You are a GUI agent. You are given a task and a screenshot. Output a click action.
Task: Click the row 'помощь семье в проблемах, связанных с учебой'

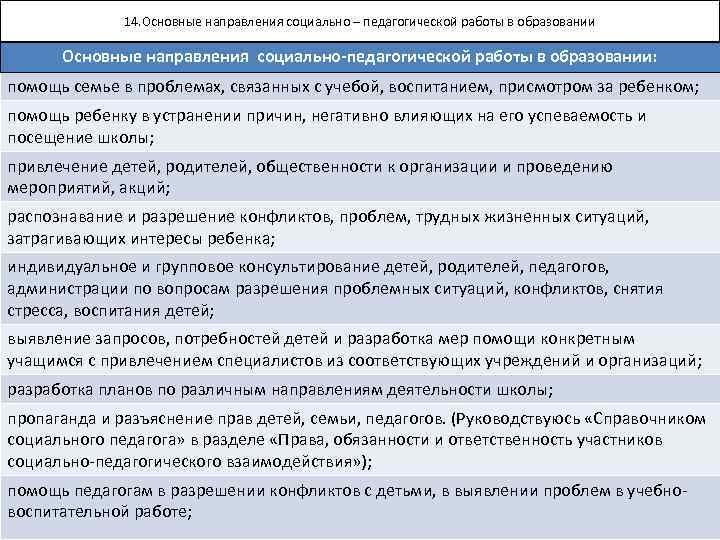(x=360, y=86)
